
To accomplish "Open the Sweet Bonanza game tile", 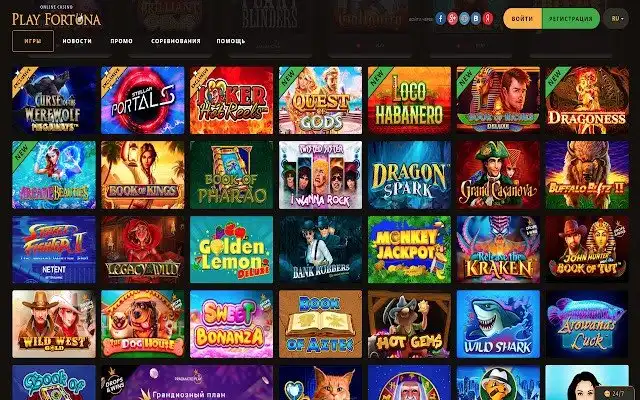I will pos(231,324).
